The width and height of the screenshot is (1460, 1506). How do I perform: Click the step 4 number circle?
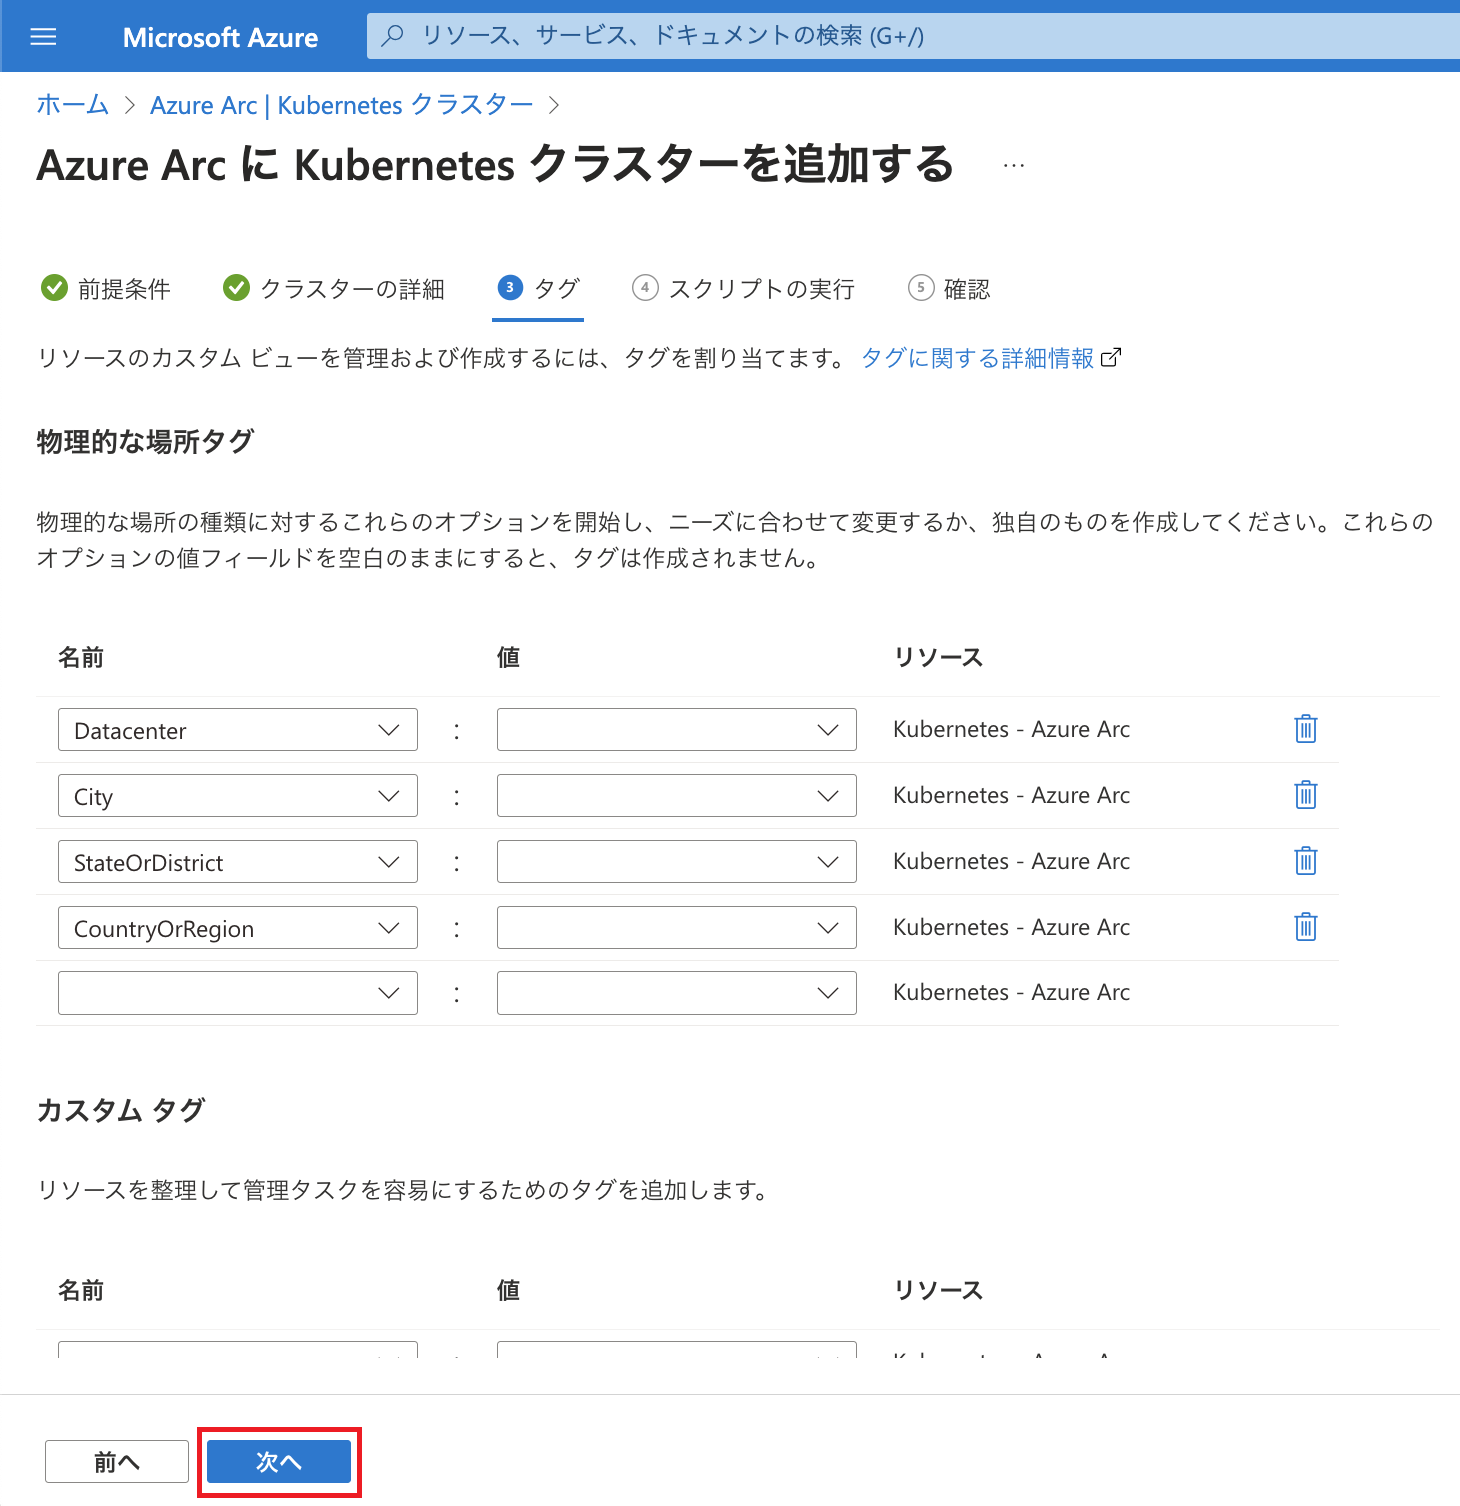[645, 288]
